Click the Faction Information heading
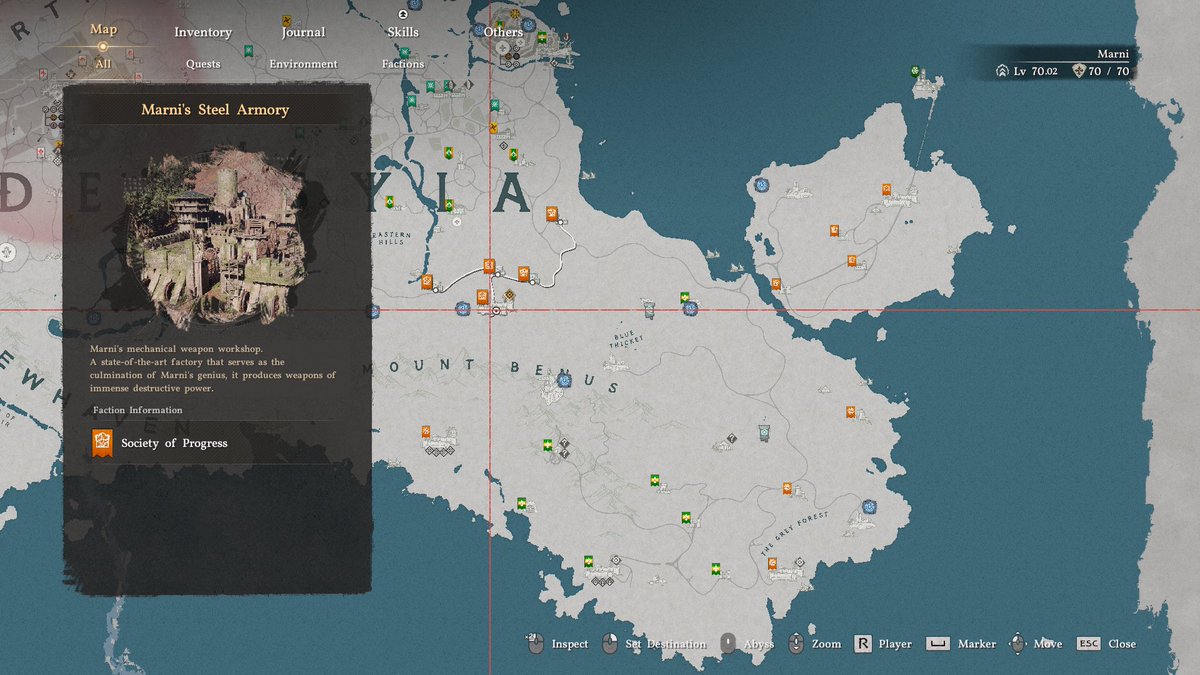This screenshot has width=1200, height=675. (138, 410)
